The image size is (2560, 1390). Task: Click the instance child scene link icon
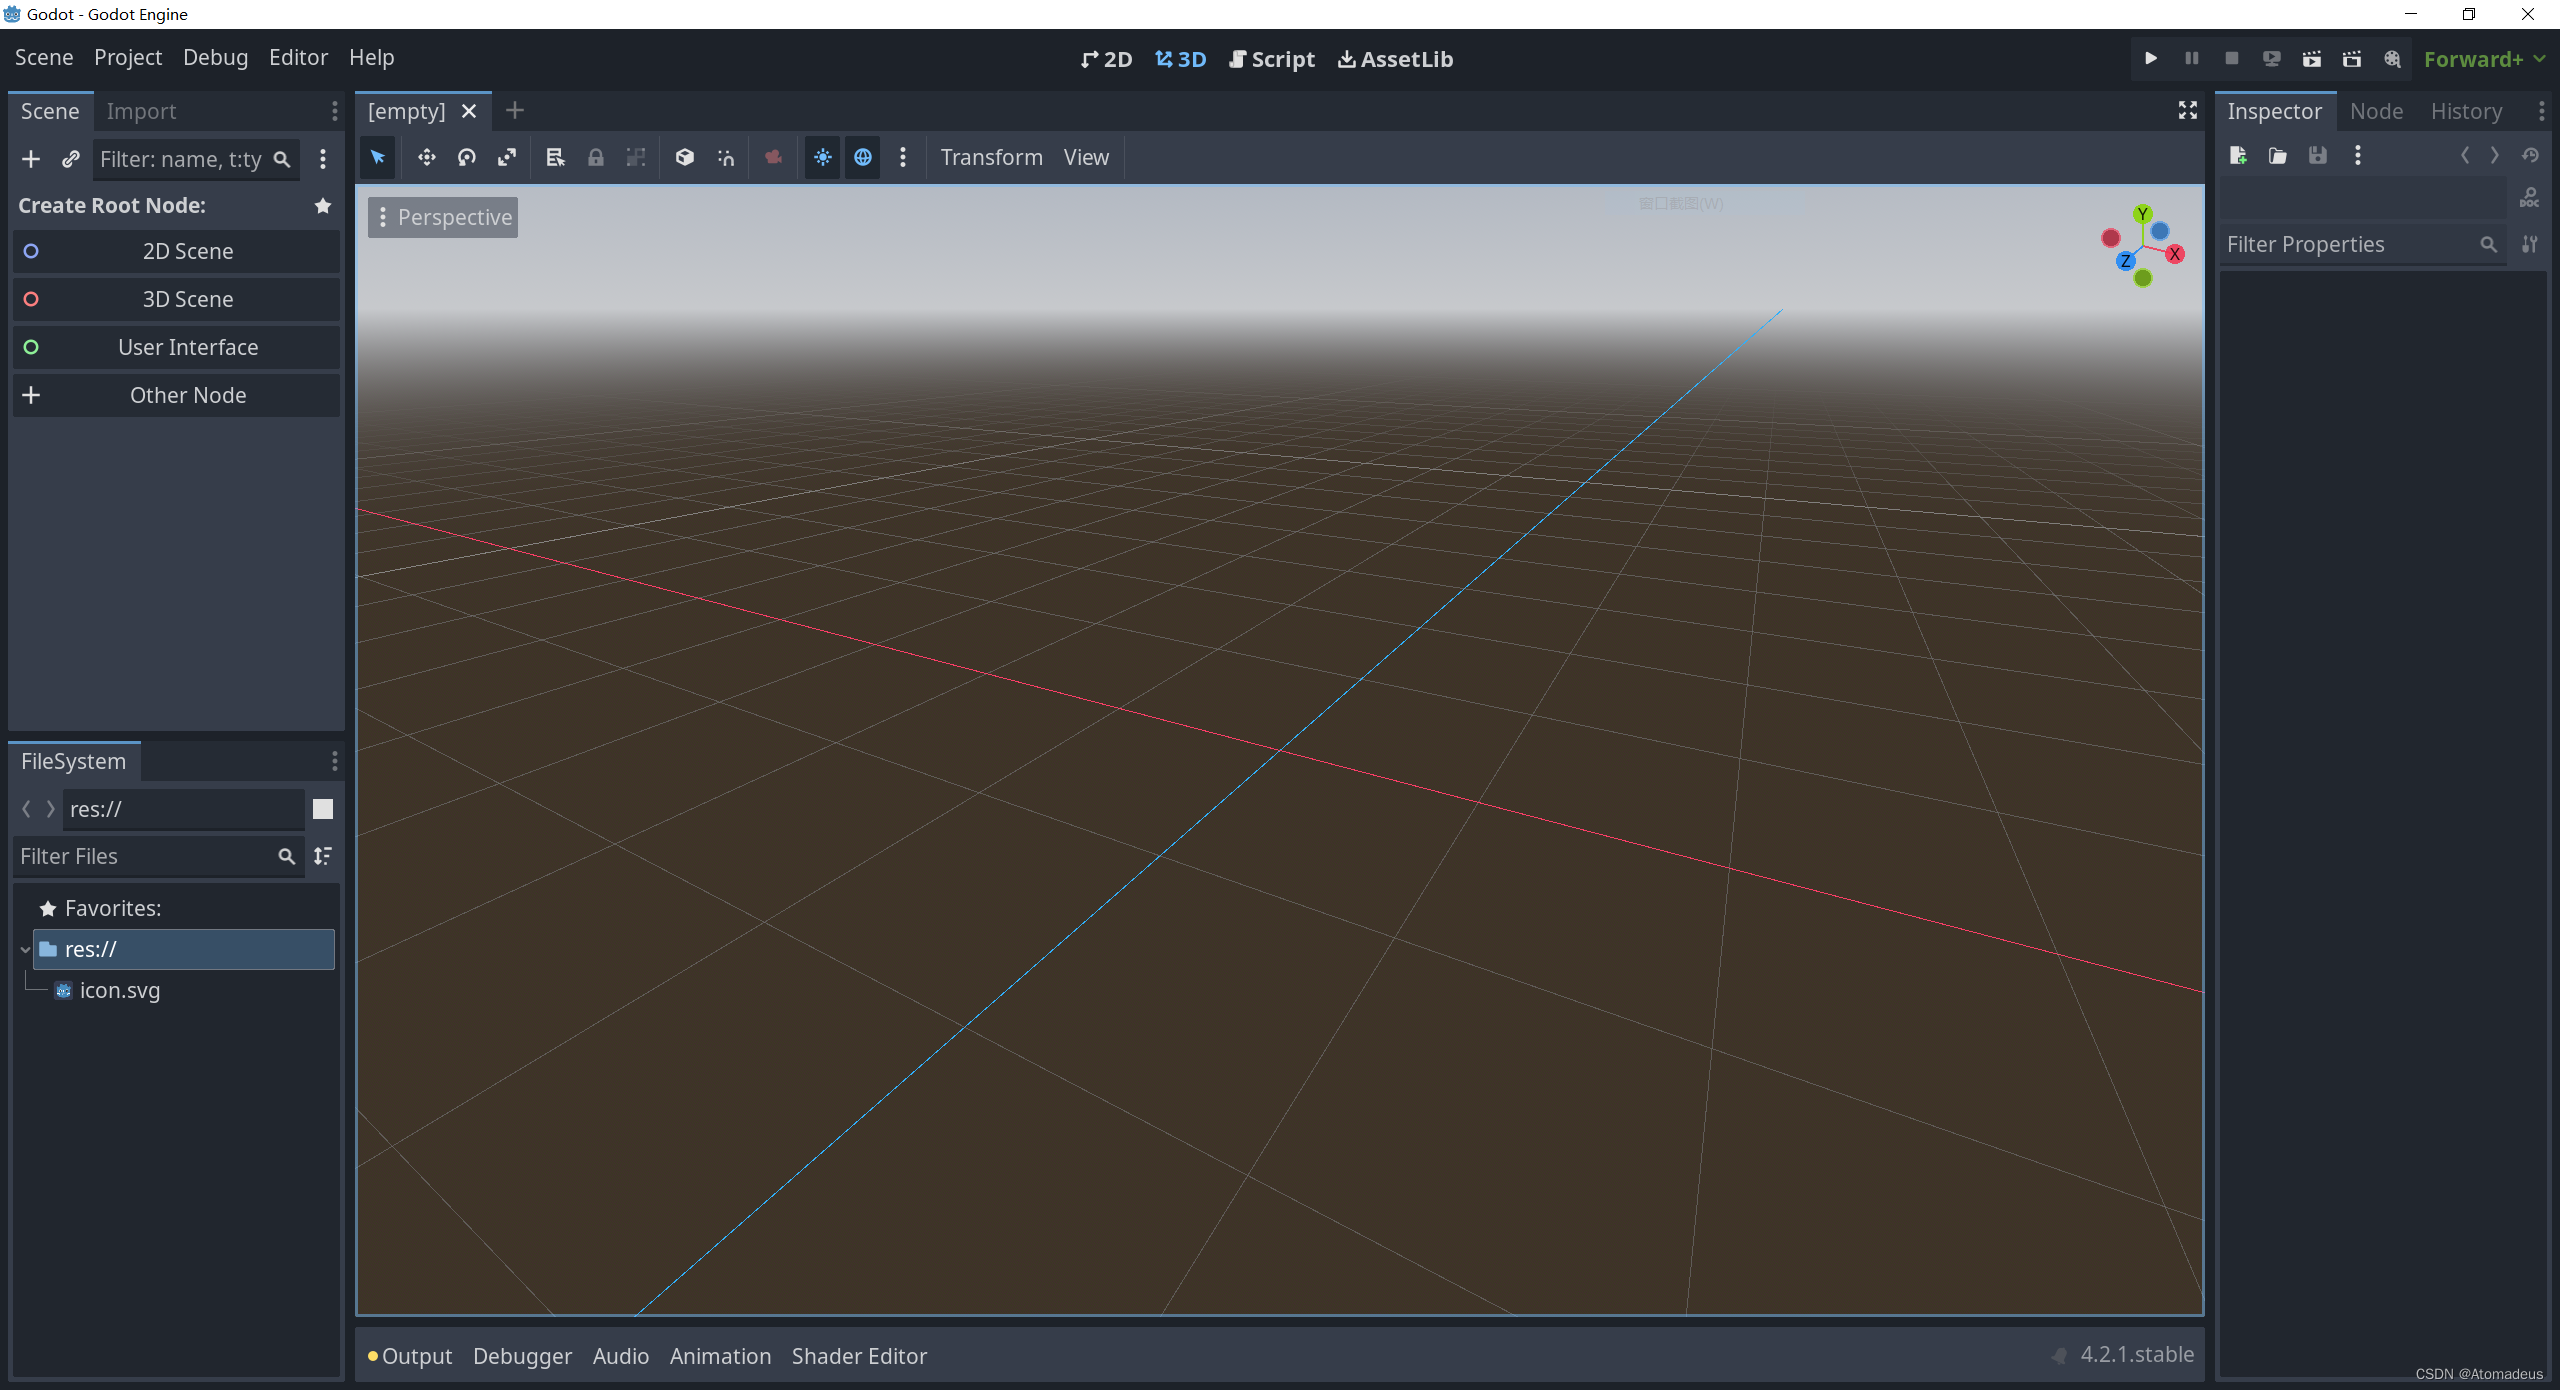pos(70,159)
